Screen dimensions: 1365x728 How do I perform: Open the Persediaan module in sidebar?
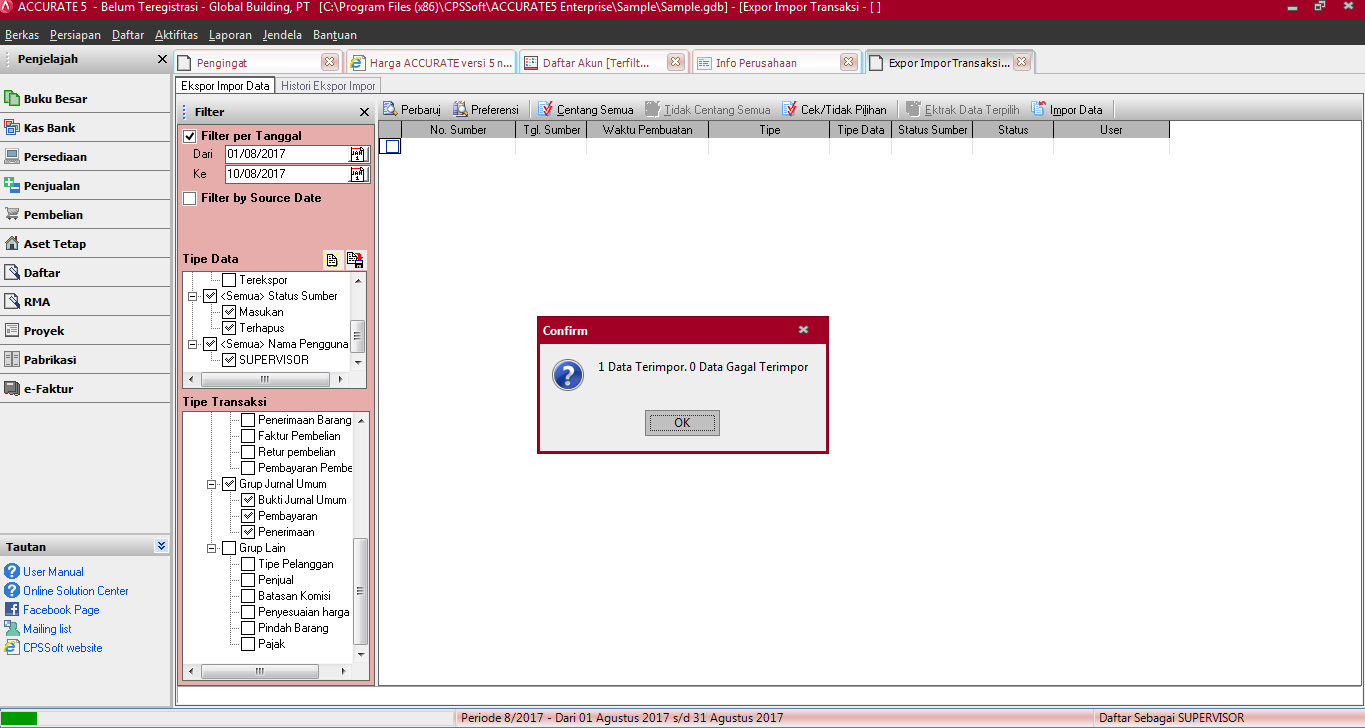click(55, 157)
